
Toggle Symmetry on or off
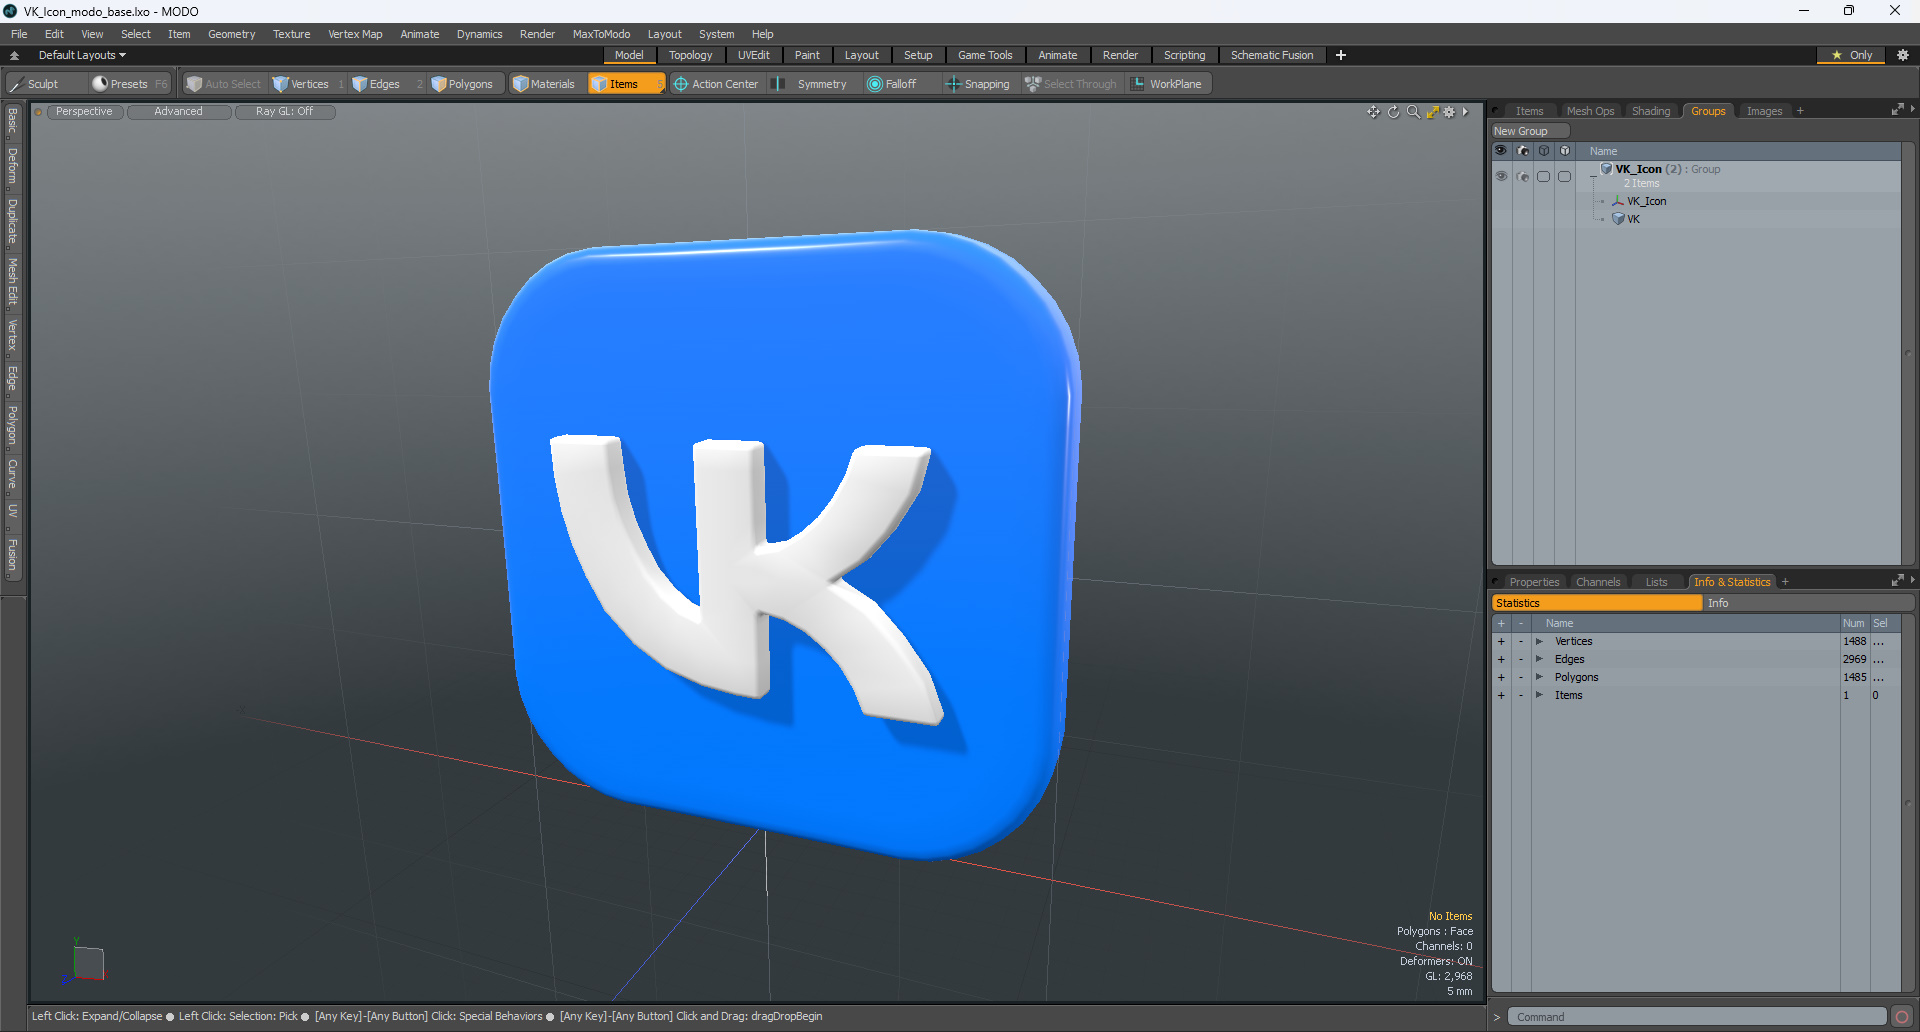(812, 84)
